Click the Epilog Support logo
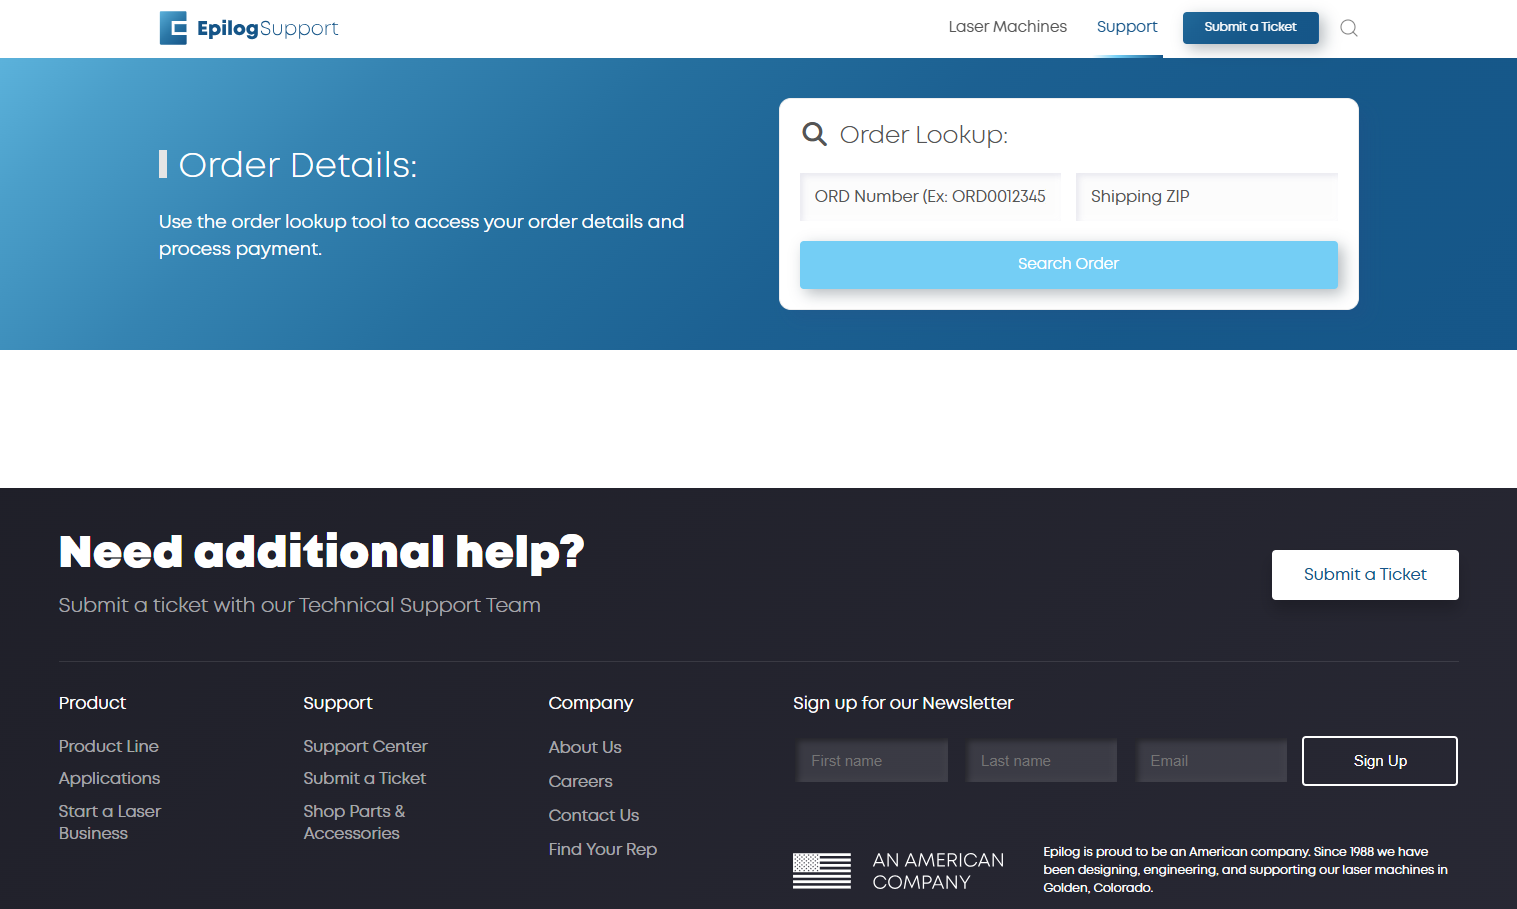Screen dimensions: 1517x909 point(248,28)
